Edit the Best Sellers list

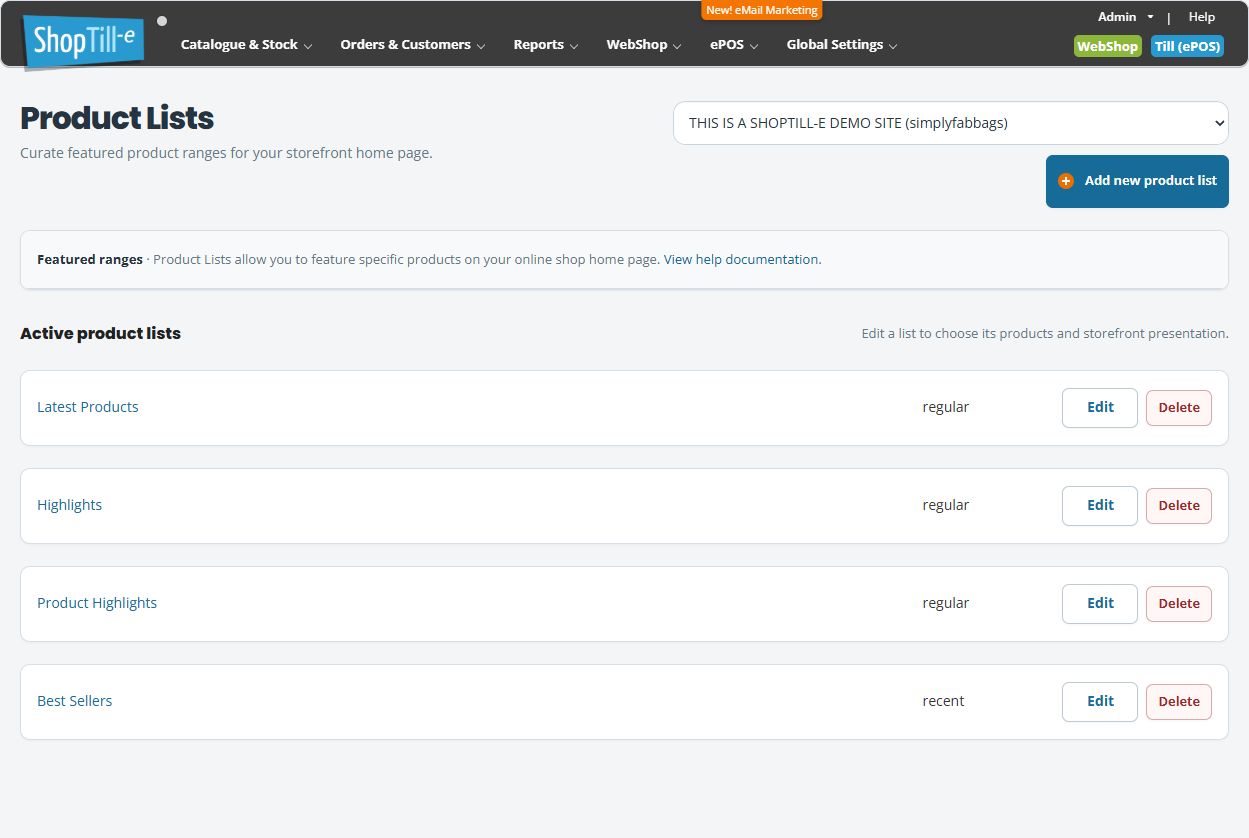1100,701
